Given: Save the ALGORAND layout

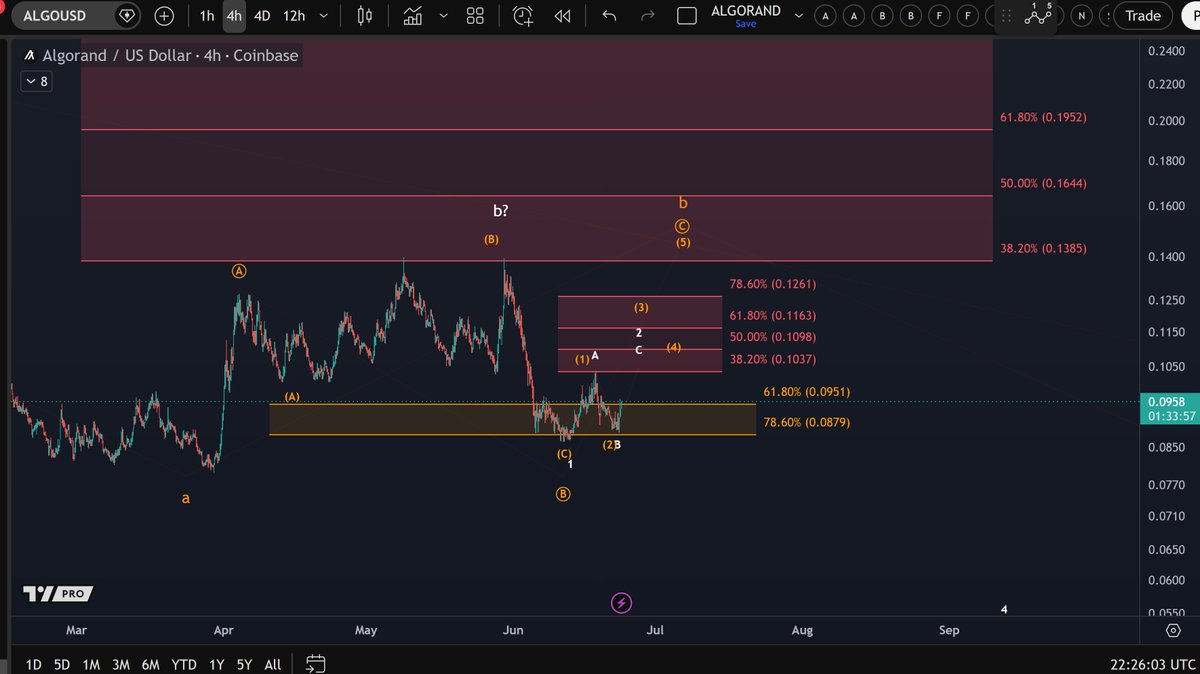Looking at the screenshot, I should 745,24.
